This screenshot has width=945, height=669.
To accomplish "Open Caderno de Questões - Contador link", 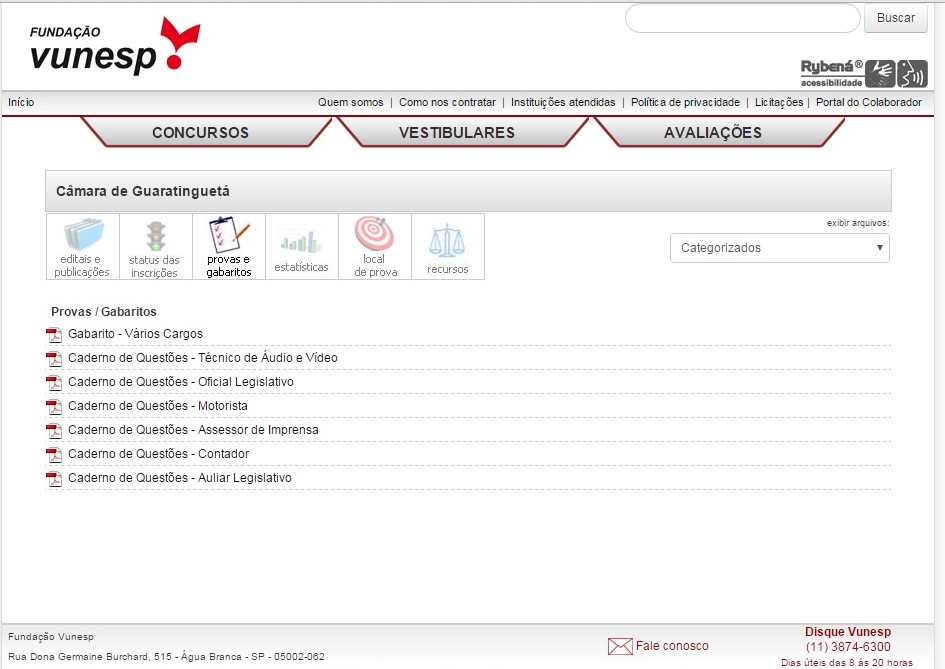I will 158,454.
